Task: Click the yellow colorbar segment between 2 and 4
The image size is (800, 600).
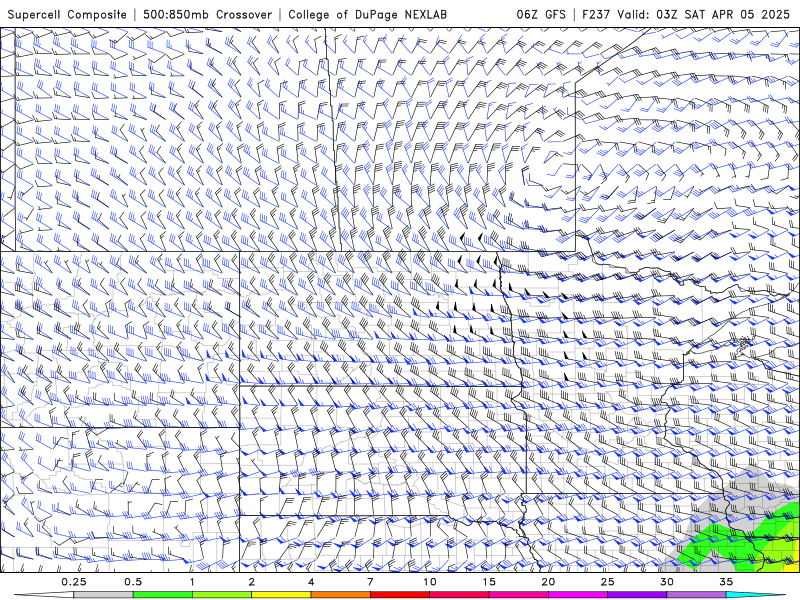Action: tap(281, 595)
